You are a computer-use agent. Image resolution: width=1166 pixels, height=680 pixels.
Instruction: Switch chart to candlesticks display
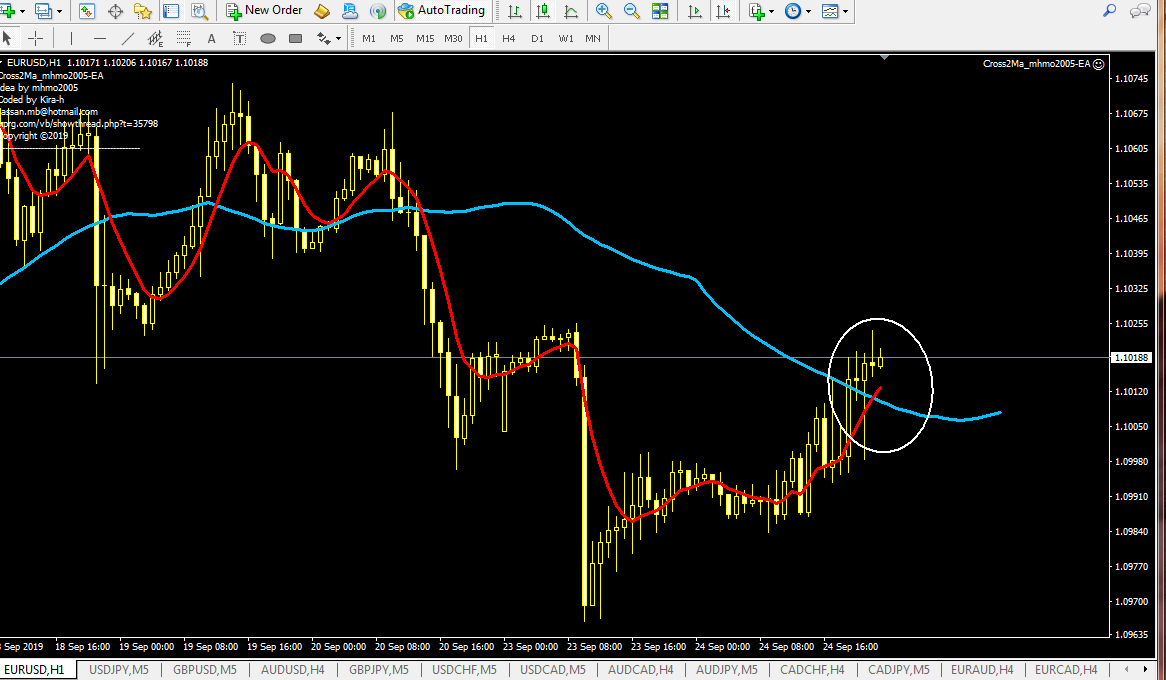point(541,11)
